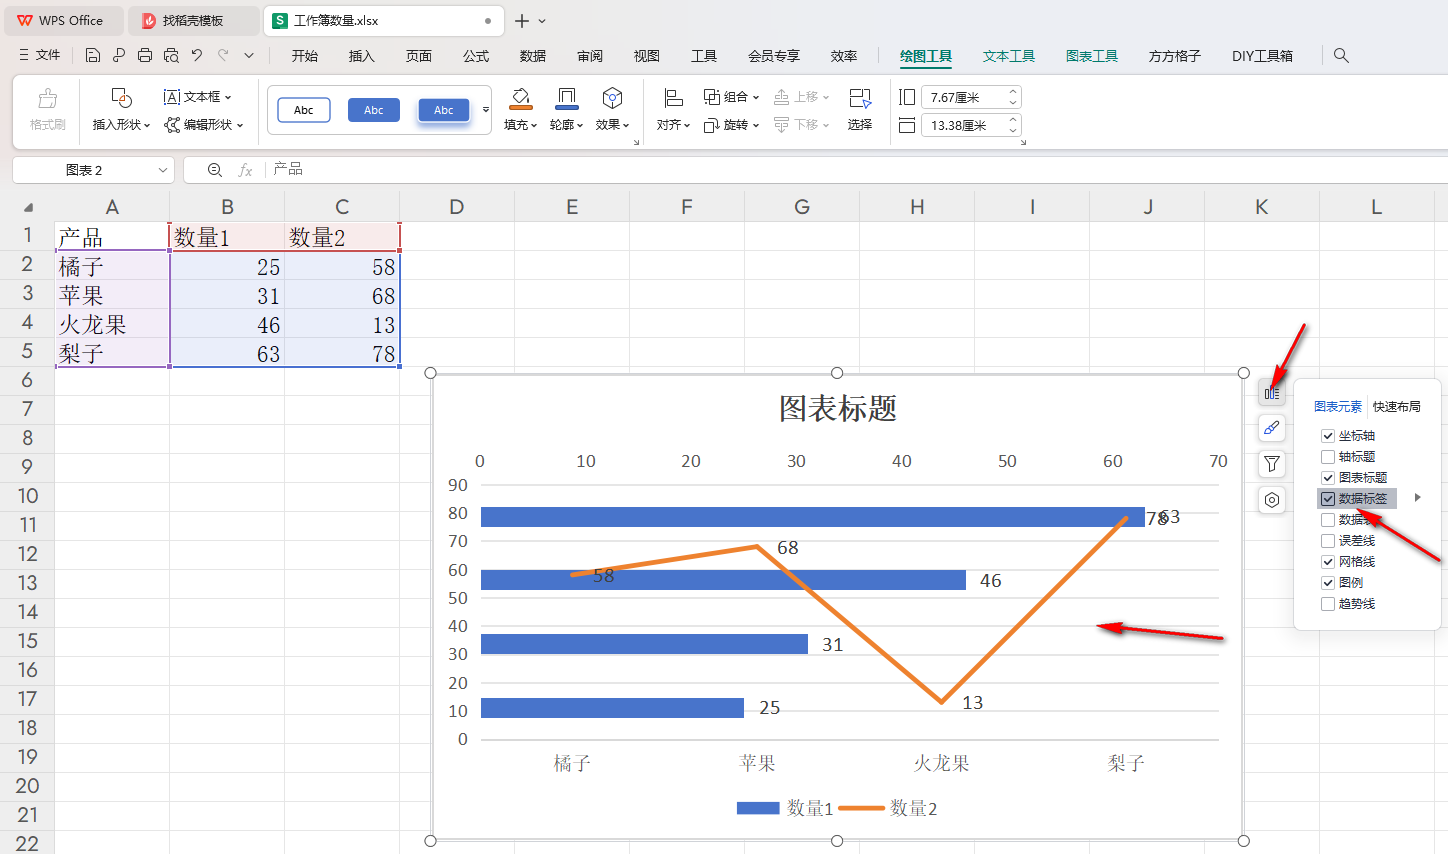Open the 对齐 align tool
Screen dimensions: 1448x854
[x=673, y=109]
